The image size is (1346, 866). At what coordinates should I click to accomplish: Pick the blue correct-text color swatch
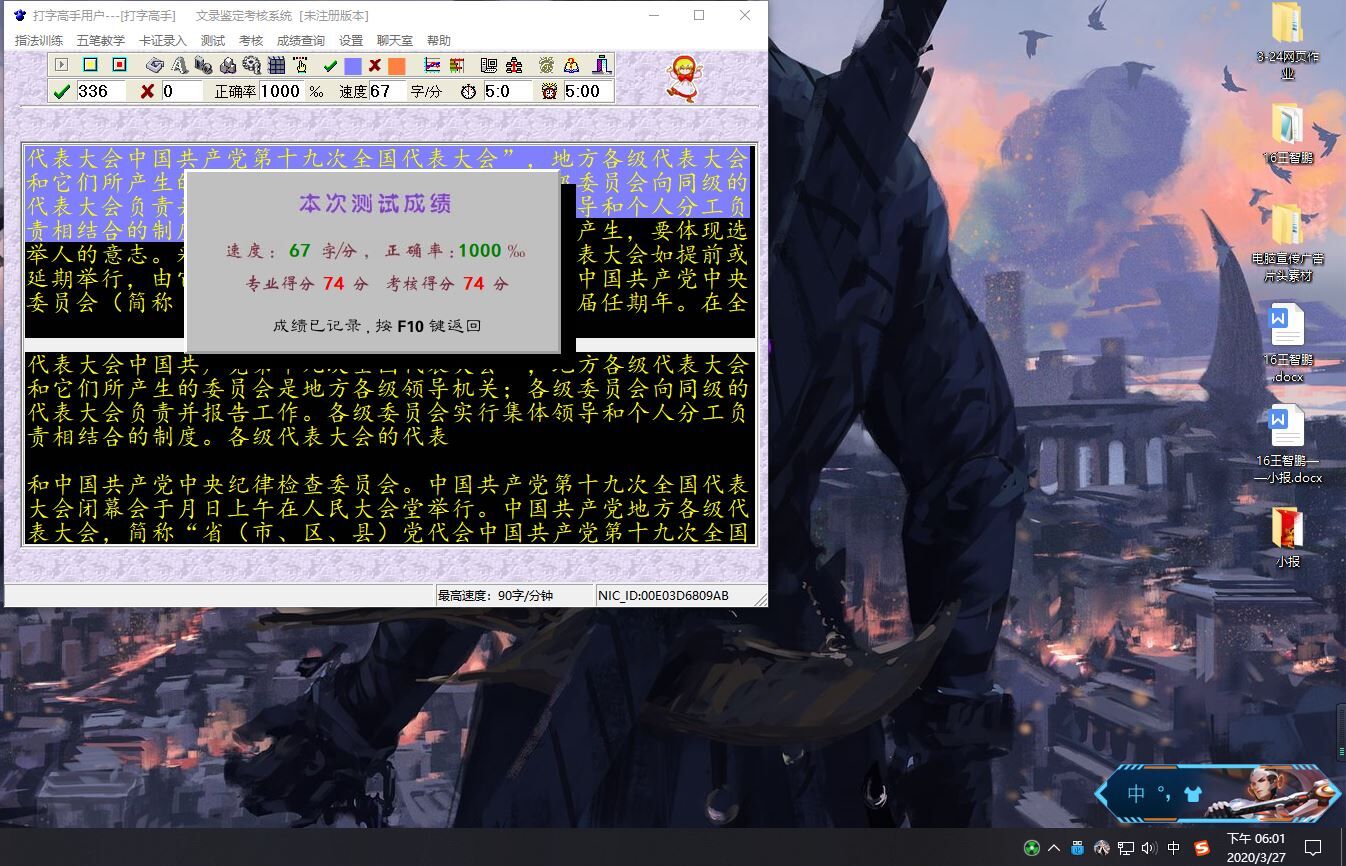(353, 66)
